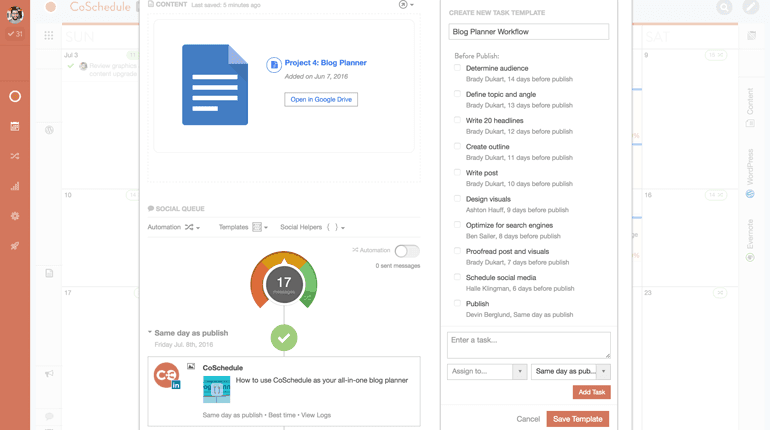
Task: Check the Proofread post and visuals task
Action: [457, 251]
